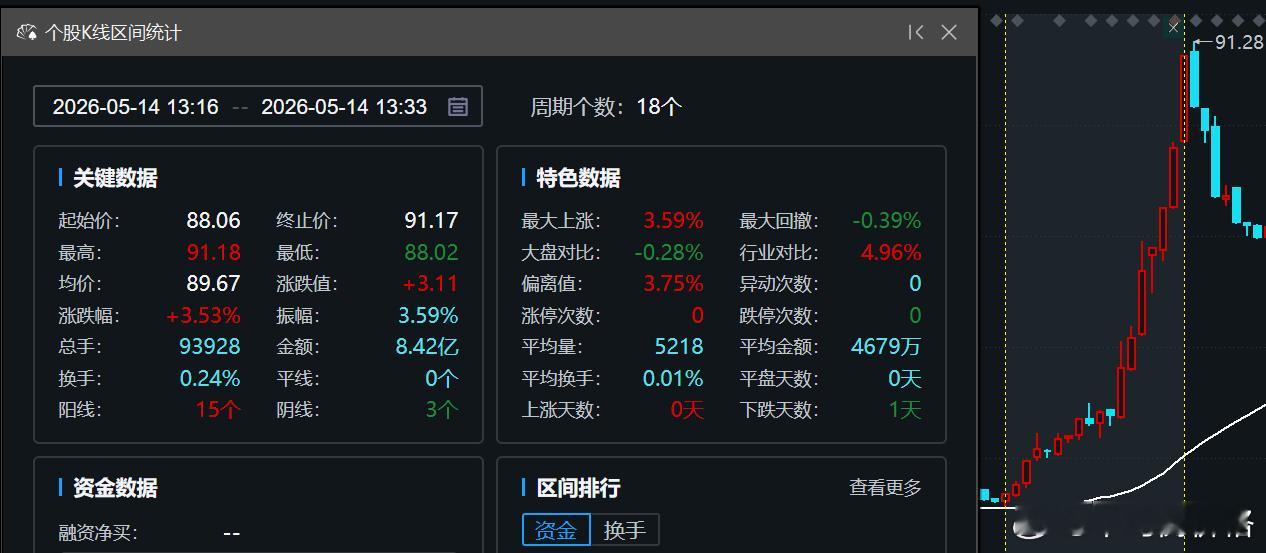Click the 涨跌值 value +3.11
This screenshot has height=553, width=1266.
[430, 284]
